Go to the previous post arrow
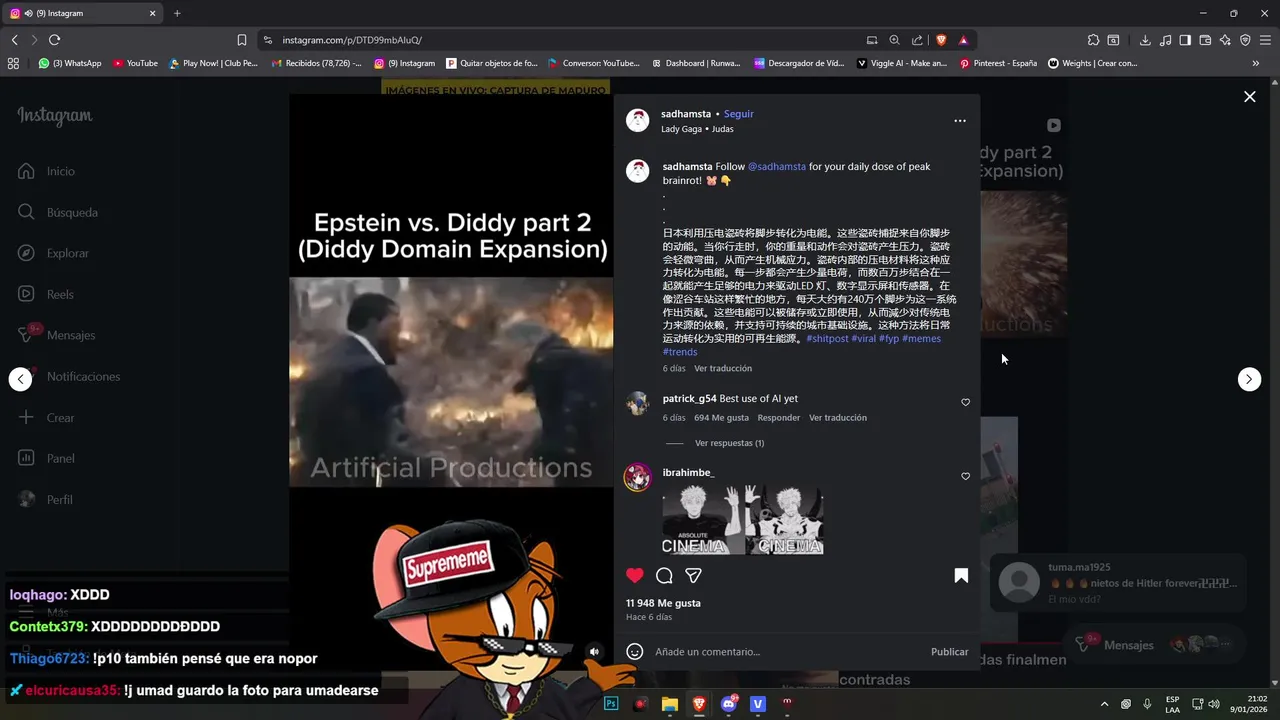The width and height of the screenshot is (1280, 720). (x=20, y=379)
